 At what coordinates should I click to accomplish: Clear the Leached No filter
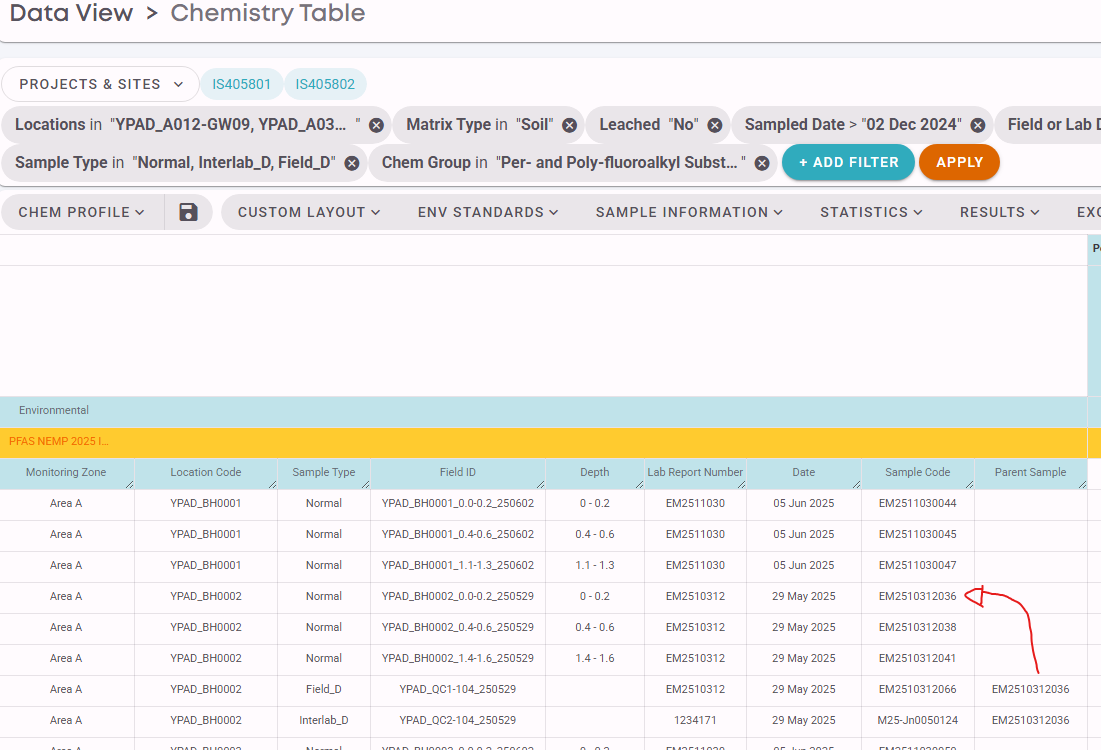click(715, 125)
